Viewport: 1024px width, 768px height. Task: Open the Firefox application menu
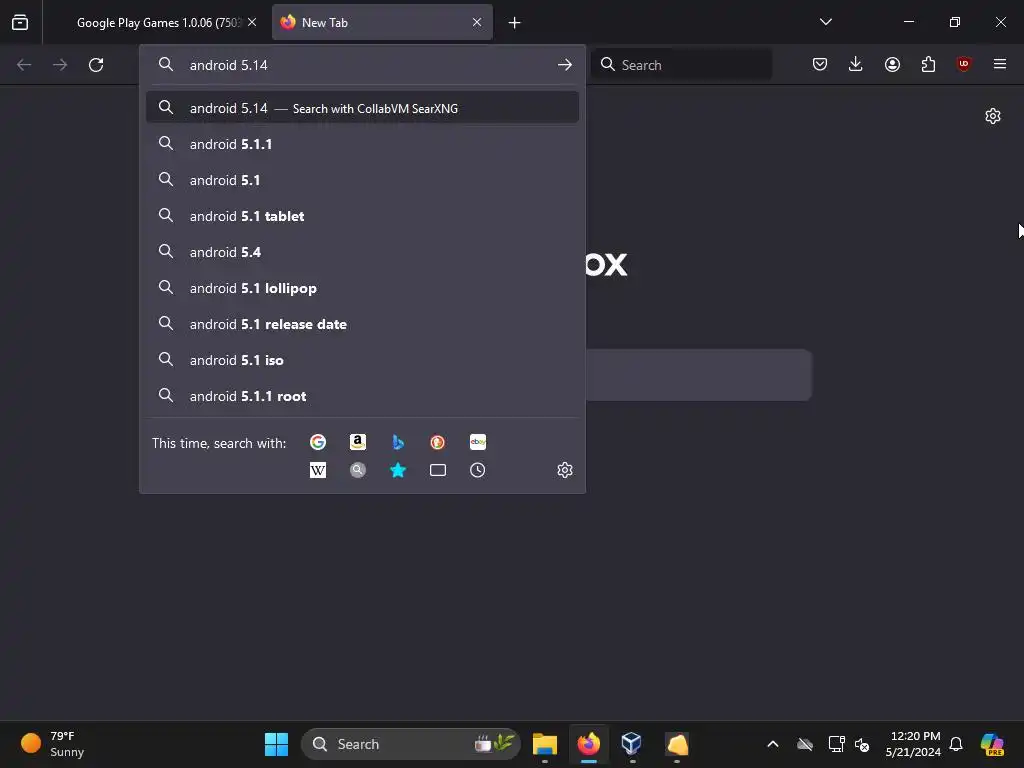[1000, 64]
